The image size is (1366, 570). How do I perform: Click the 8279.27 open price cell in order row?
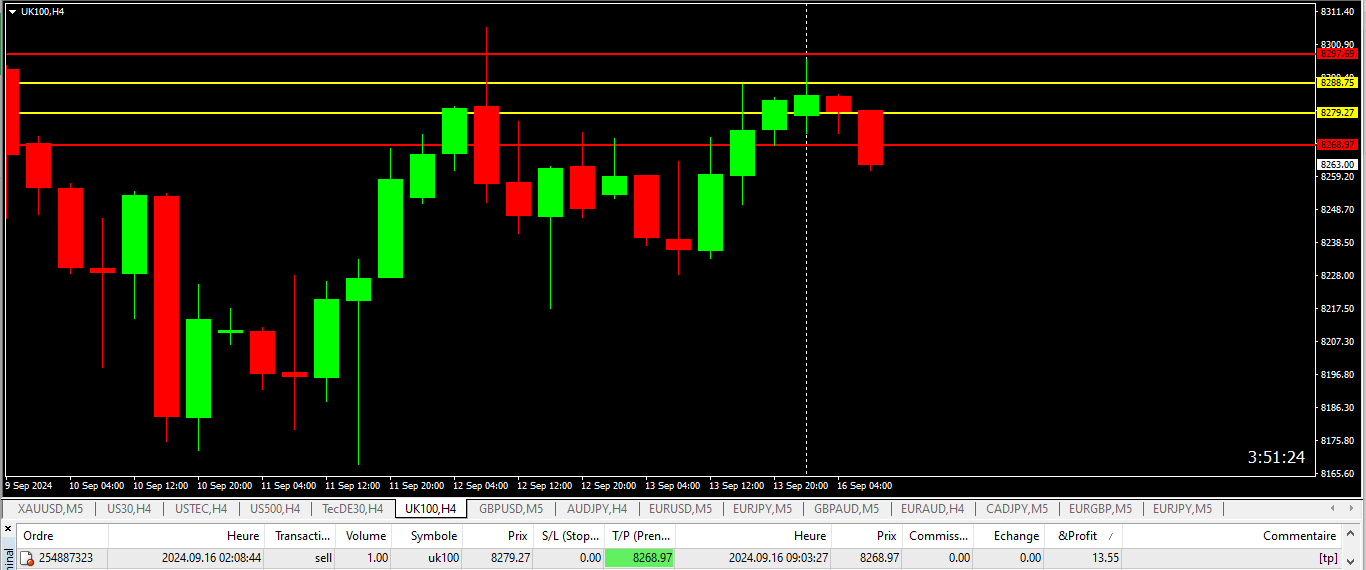[510, 558]
